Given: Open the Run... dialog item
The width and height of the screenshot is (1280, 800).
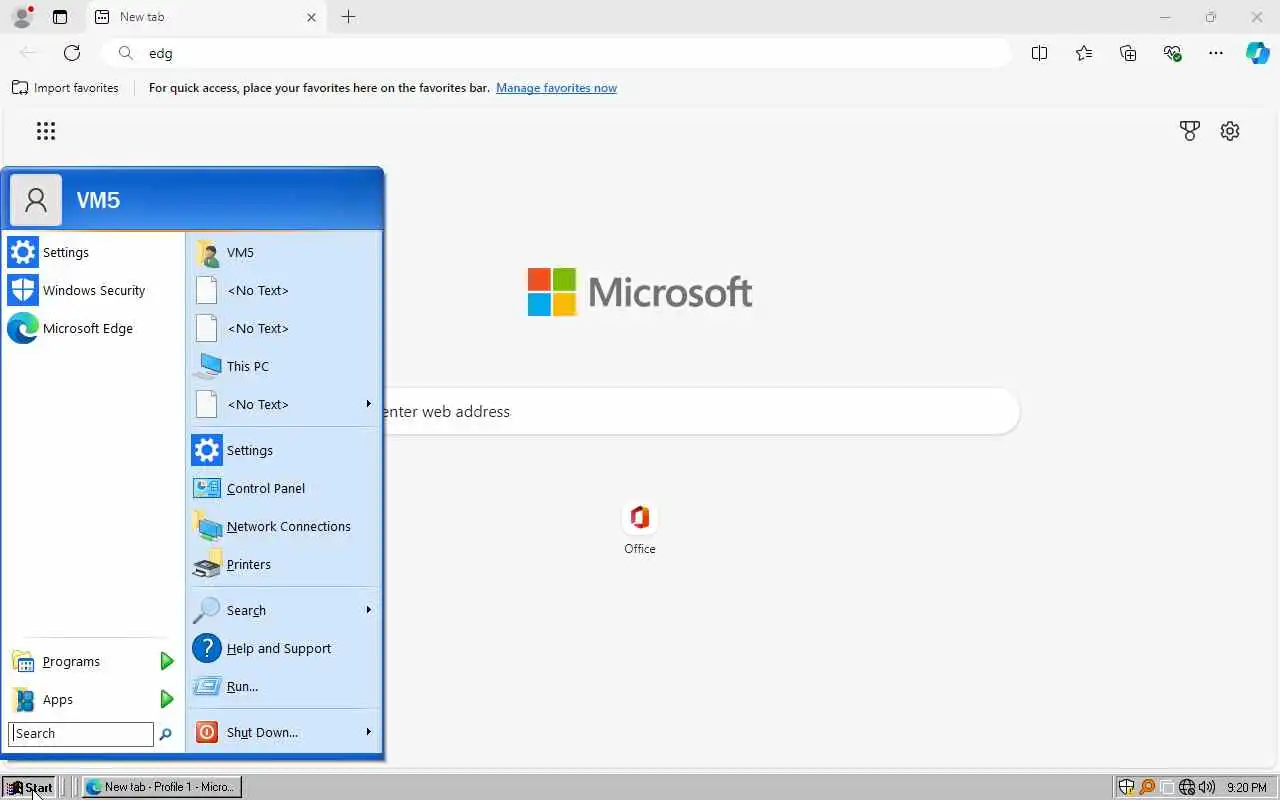Looking at the screenshot, I should pyautogui.click(x=285, y=686).
